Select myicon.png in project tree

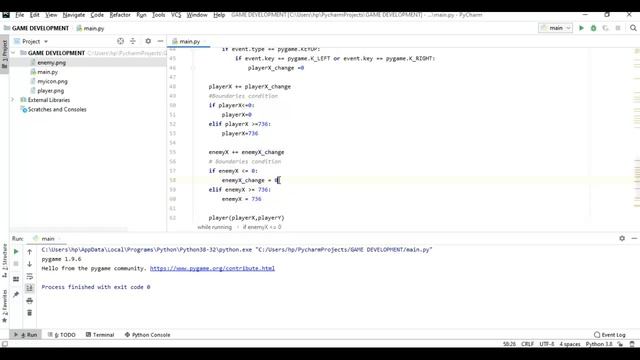pos(52,81)
